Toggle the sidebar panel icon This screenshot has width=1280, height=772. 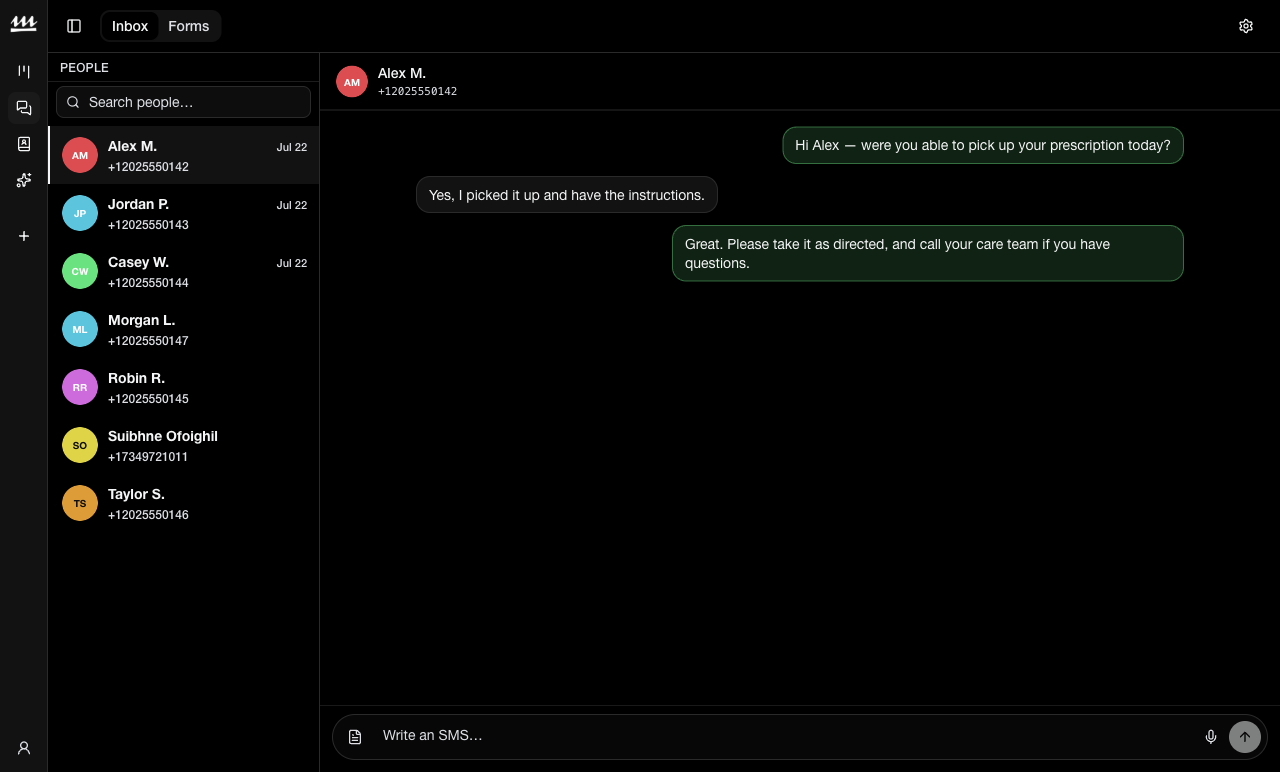[x=74, y=26]
